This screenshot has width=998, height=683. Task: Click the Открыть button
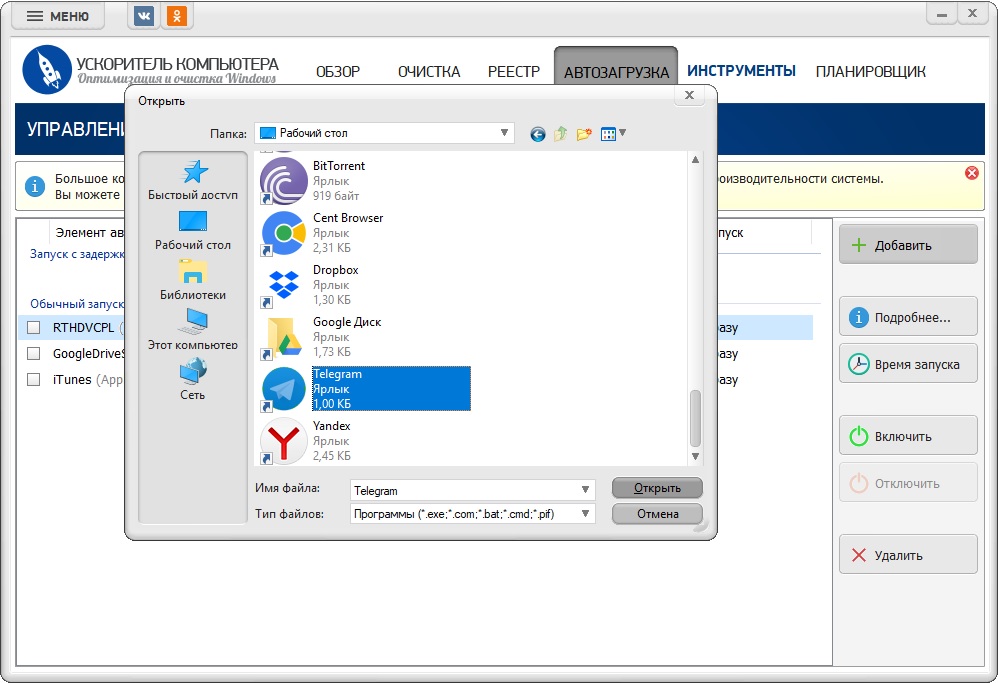[657, 488]
